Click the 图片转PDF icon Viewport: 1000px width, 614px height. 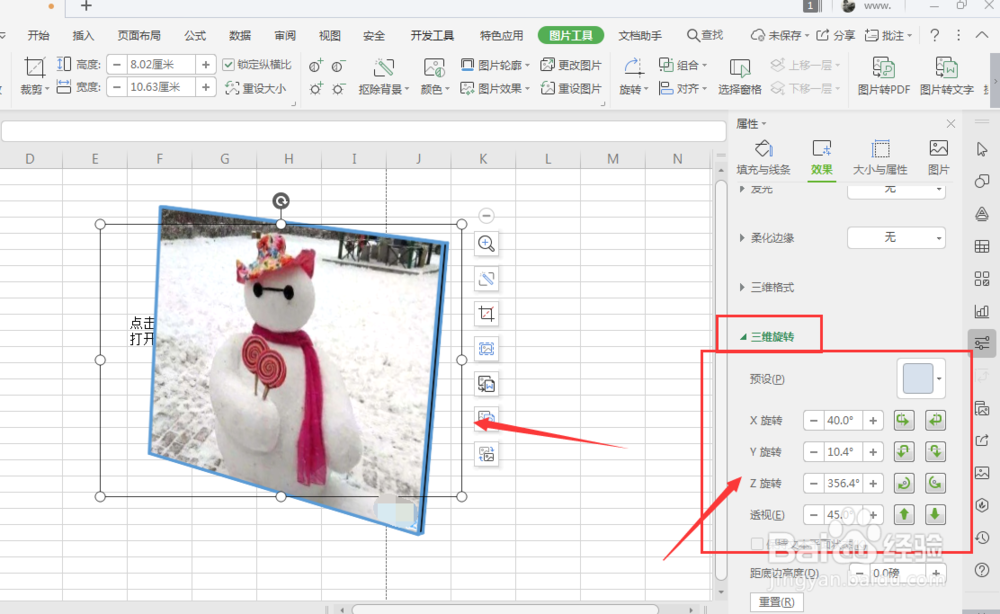coord(883,68)
